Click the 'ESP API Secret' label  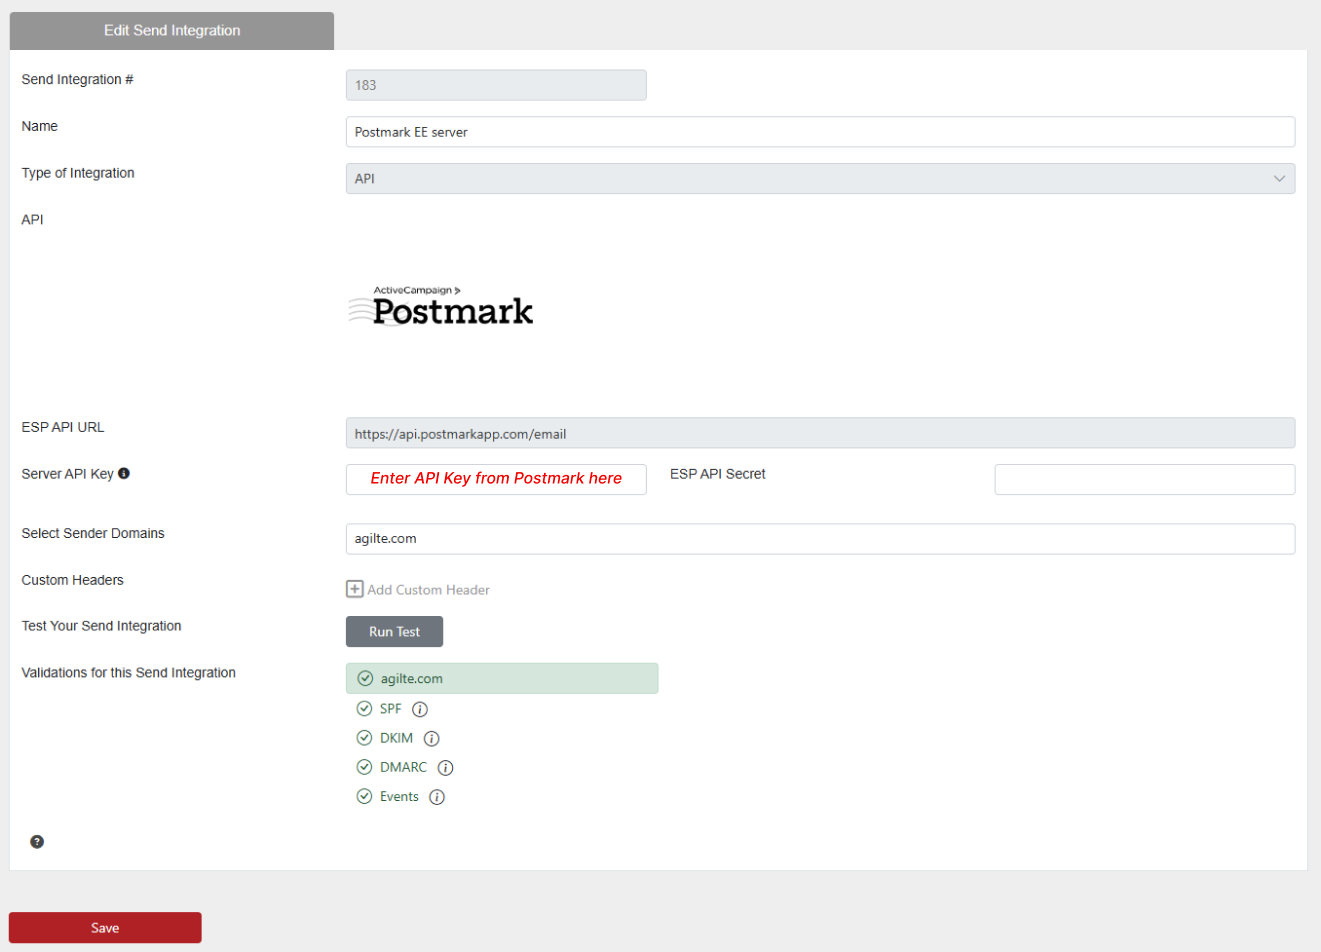[x=717, y=473]
